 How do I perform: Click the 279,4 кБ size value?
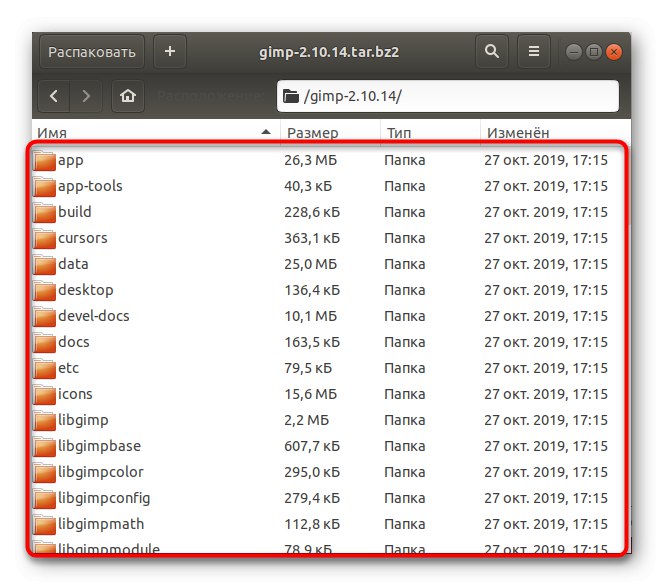click(312, 498)
